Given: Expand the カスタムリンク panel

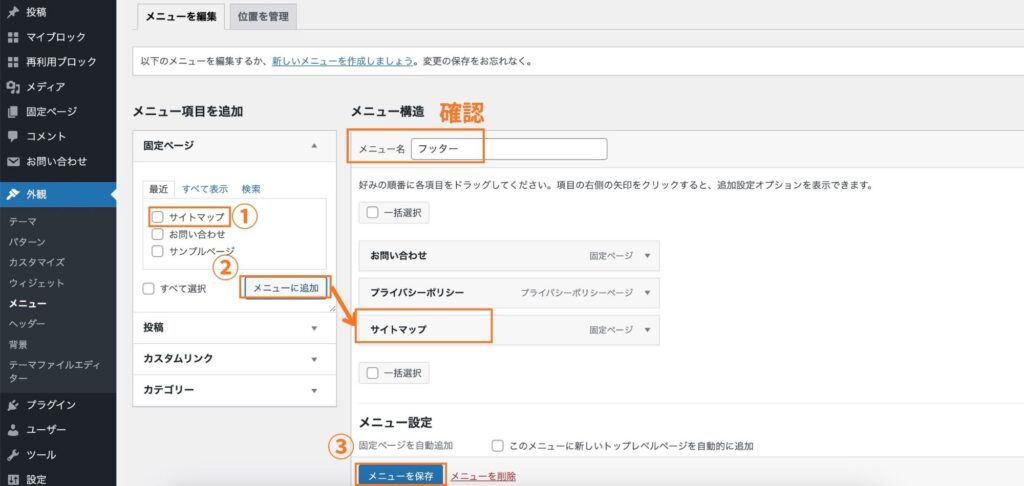Looking at the screenshot, I should tap(313, 358).
